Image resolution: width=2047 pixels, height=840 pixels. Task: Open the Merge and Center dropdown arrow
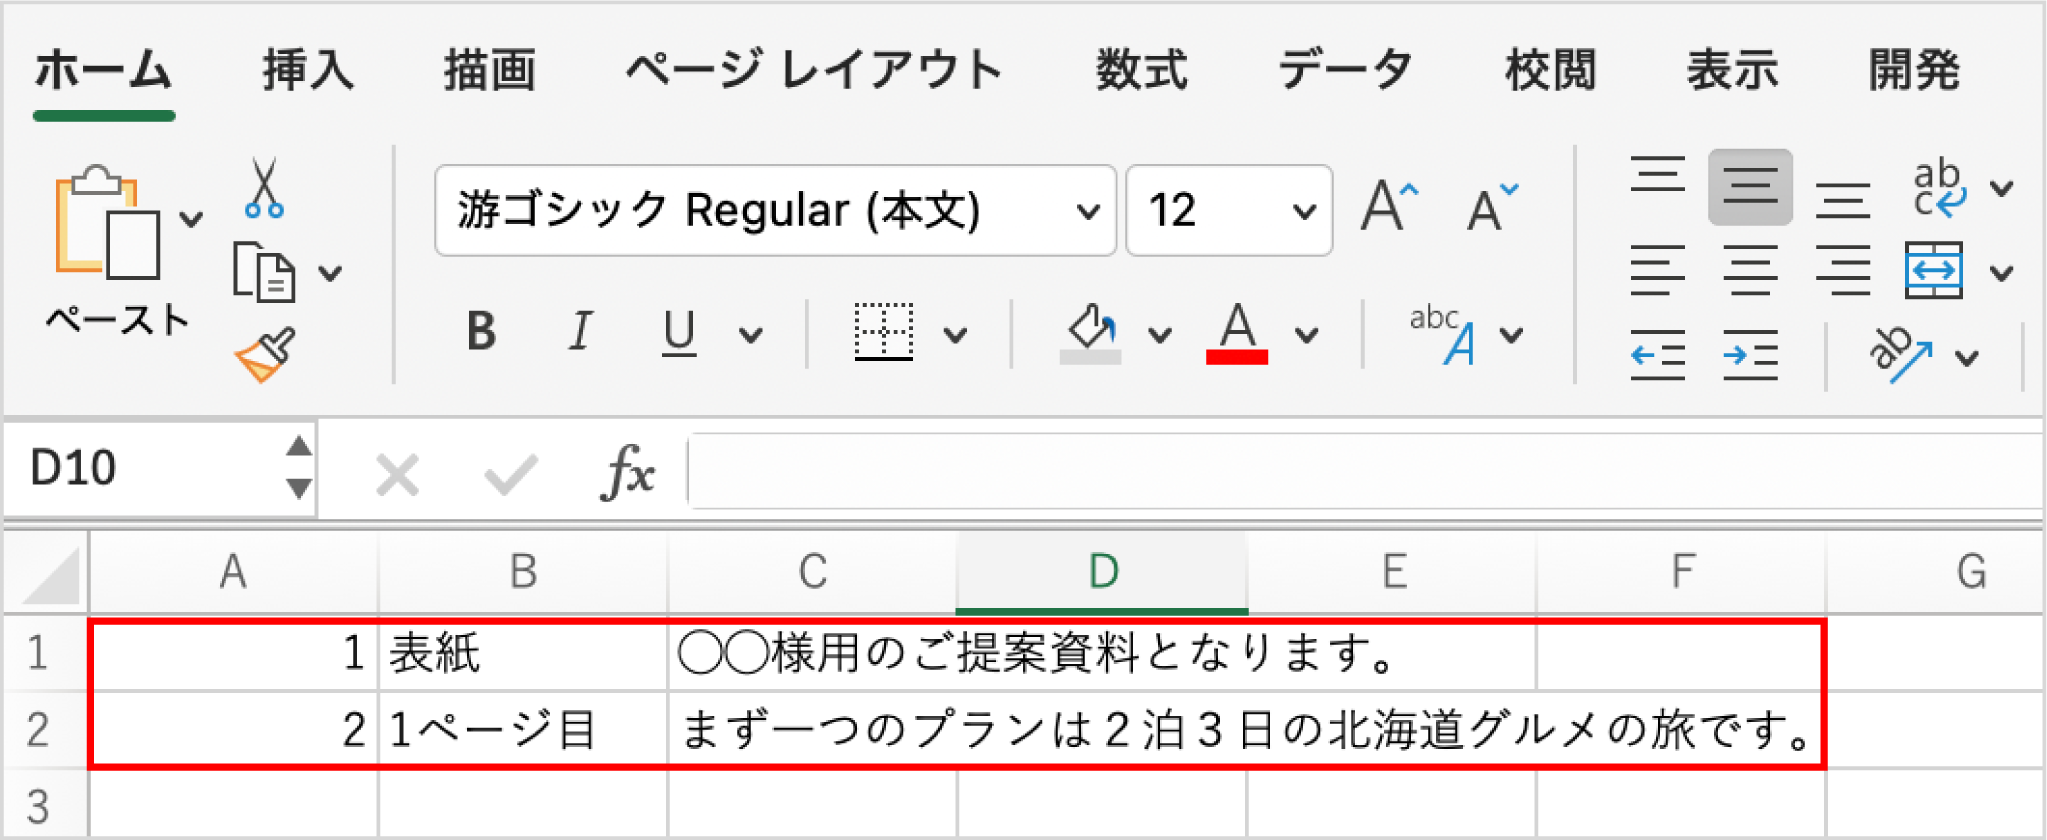2002,272
